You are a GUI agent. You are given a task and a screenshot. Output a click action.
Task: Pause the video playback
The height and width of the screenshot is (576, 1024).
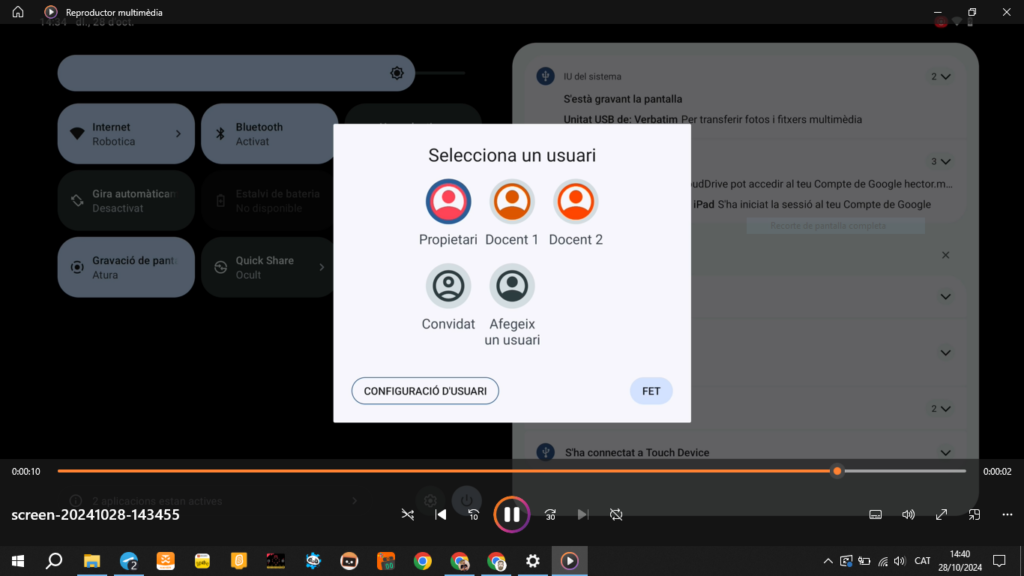coord(511,514)
